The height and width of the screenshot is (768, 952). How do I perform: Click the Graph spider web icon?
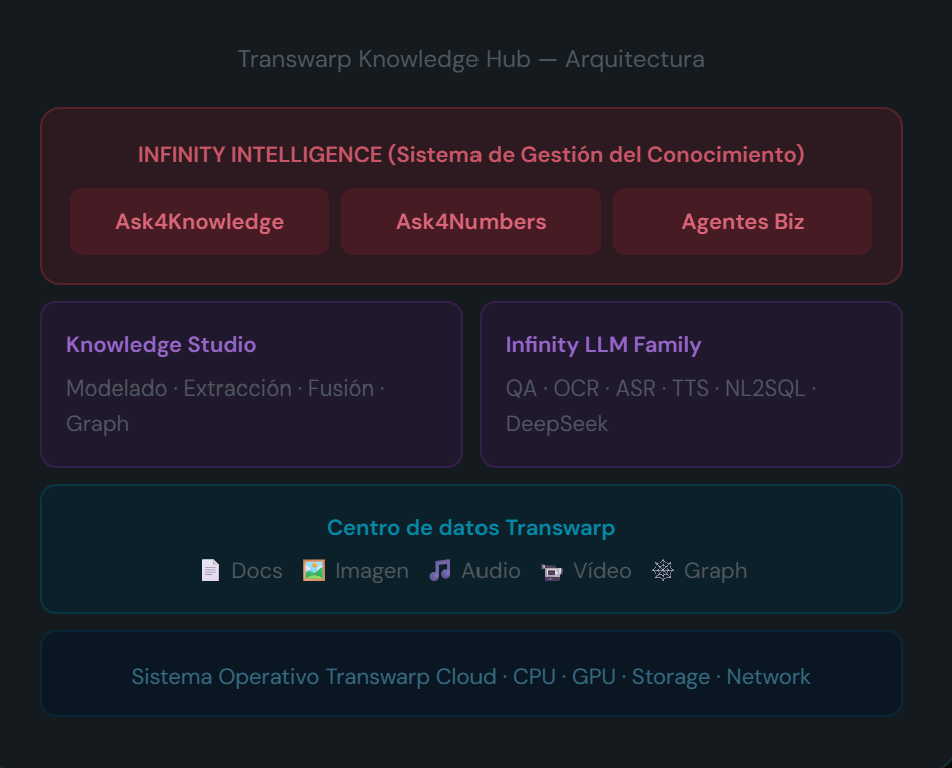(663, 571)
